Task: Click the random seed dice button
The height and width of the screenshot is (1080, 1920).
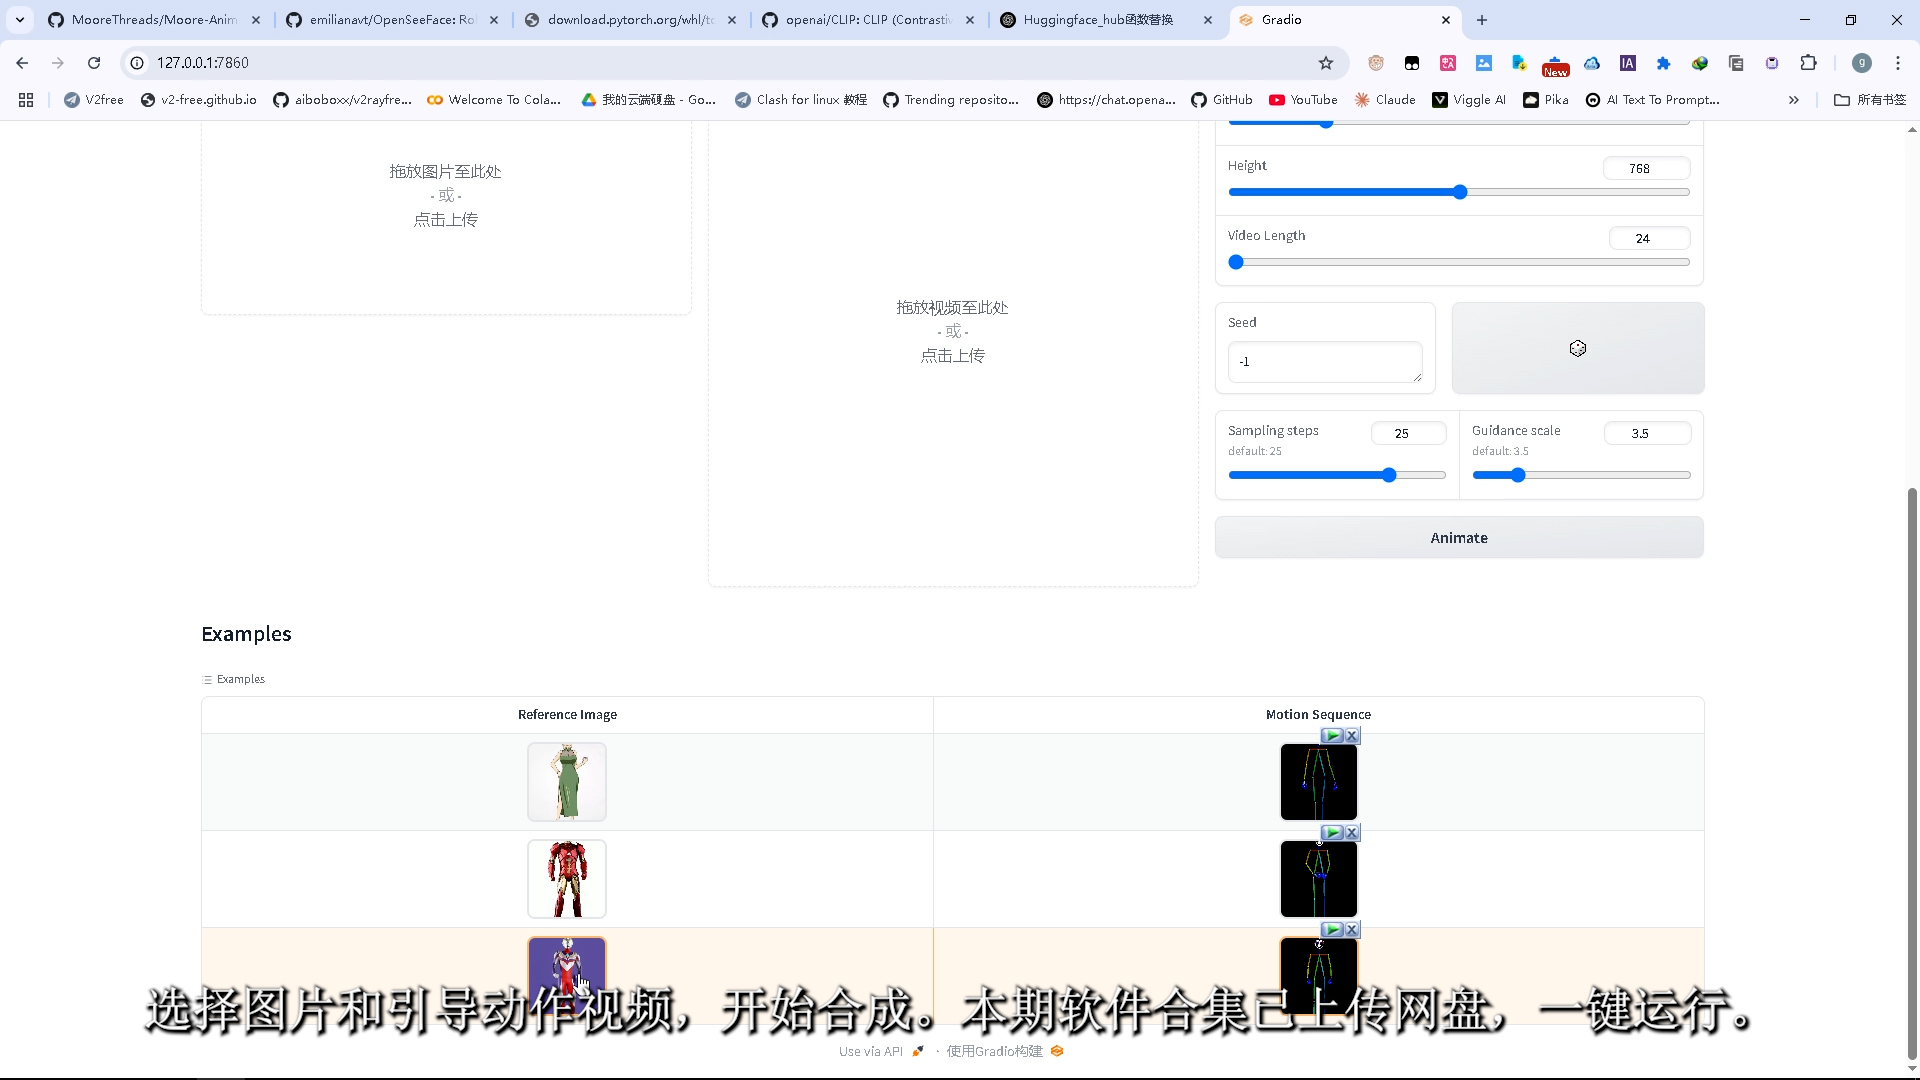Action: point(1577,348)
